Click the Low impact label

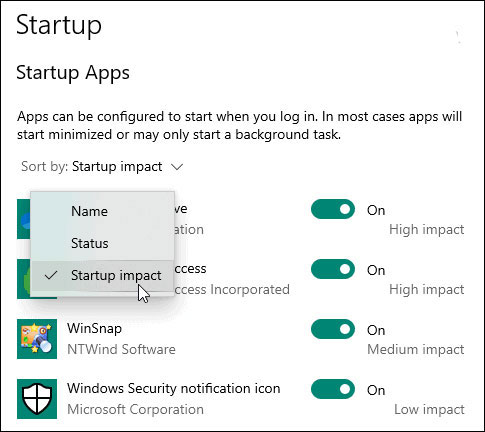coord(429,409)
